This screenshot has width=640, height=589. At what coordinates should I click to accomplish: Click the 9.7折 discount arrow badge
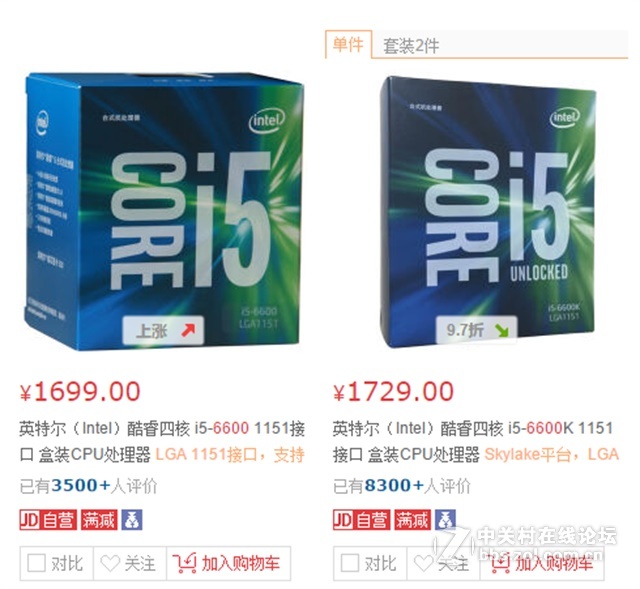click(x=476, y=329)
